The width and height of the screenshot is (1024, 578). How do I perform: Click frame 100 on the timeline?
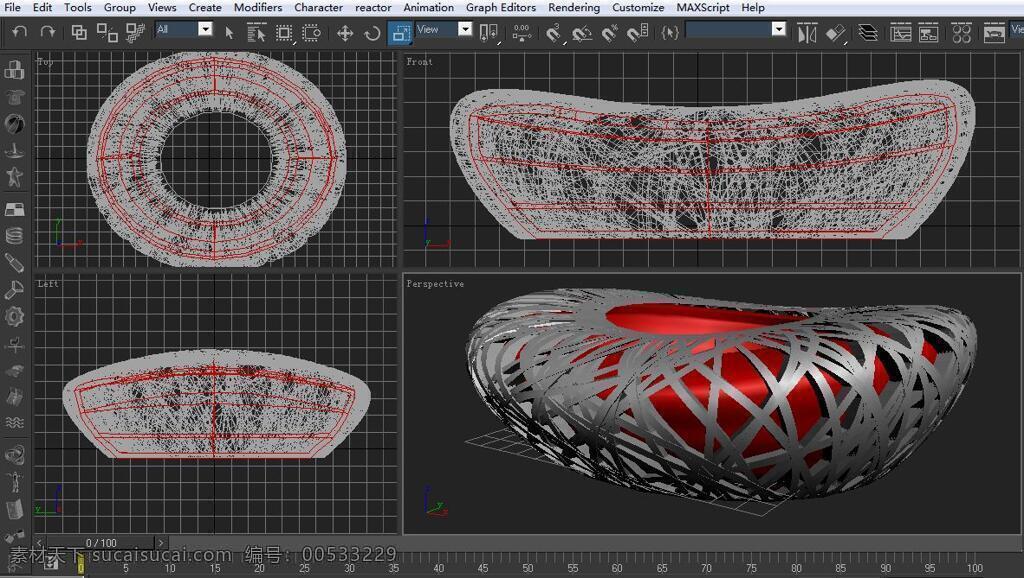[x=975, y=568]
